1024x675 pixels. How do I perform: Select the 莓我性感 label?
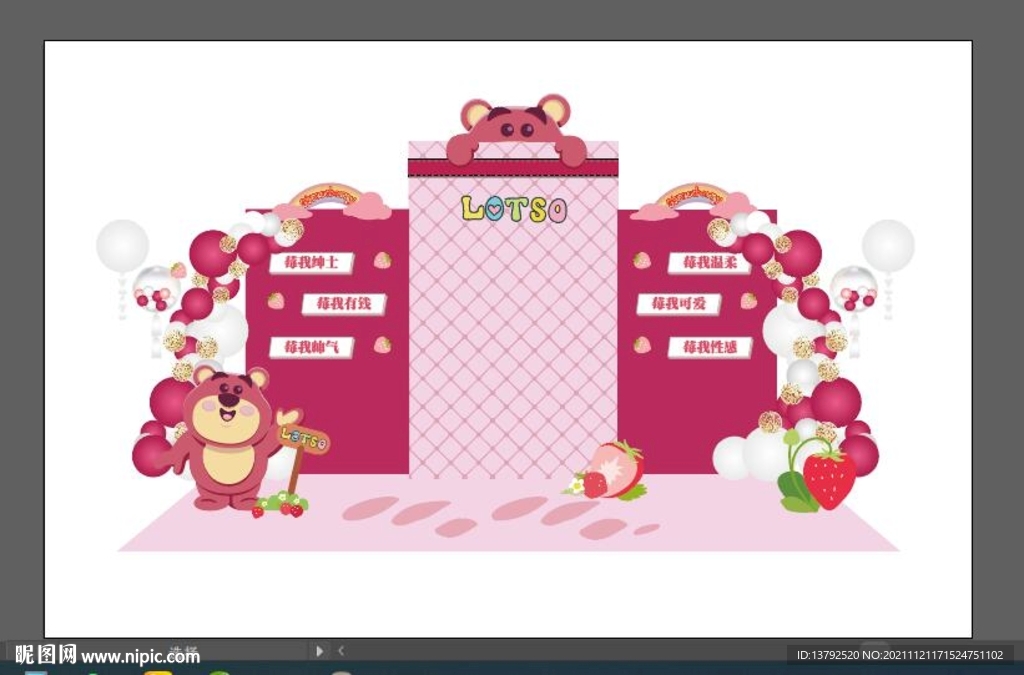709,347
